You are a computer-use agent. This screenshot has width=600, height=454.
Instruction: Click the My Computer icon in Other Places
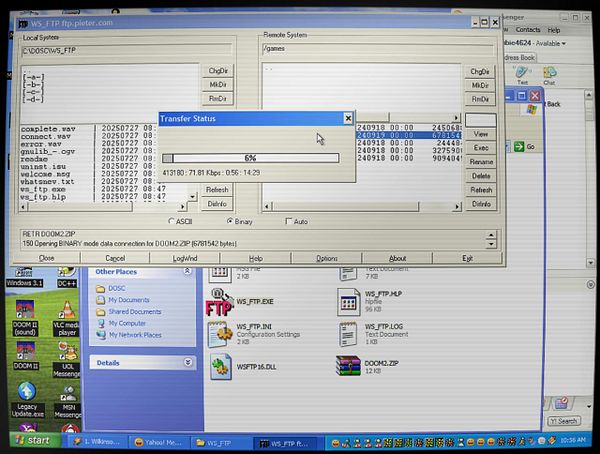[101, 323]
